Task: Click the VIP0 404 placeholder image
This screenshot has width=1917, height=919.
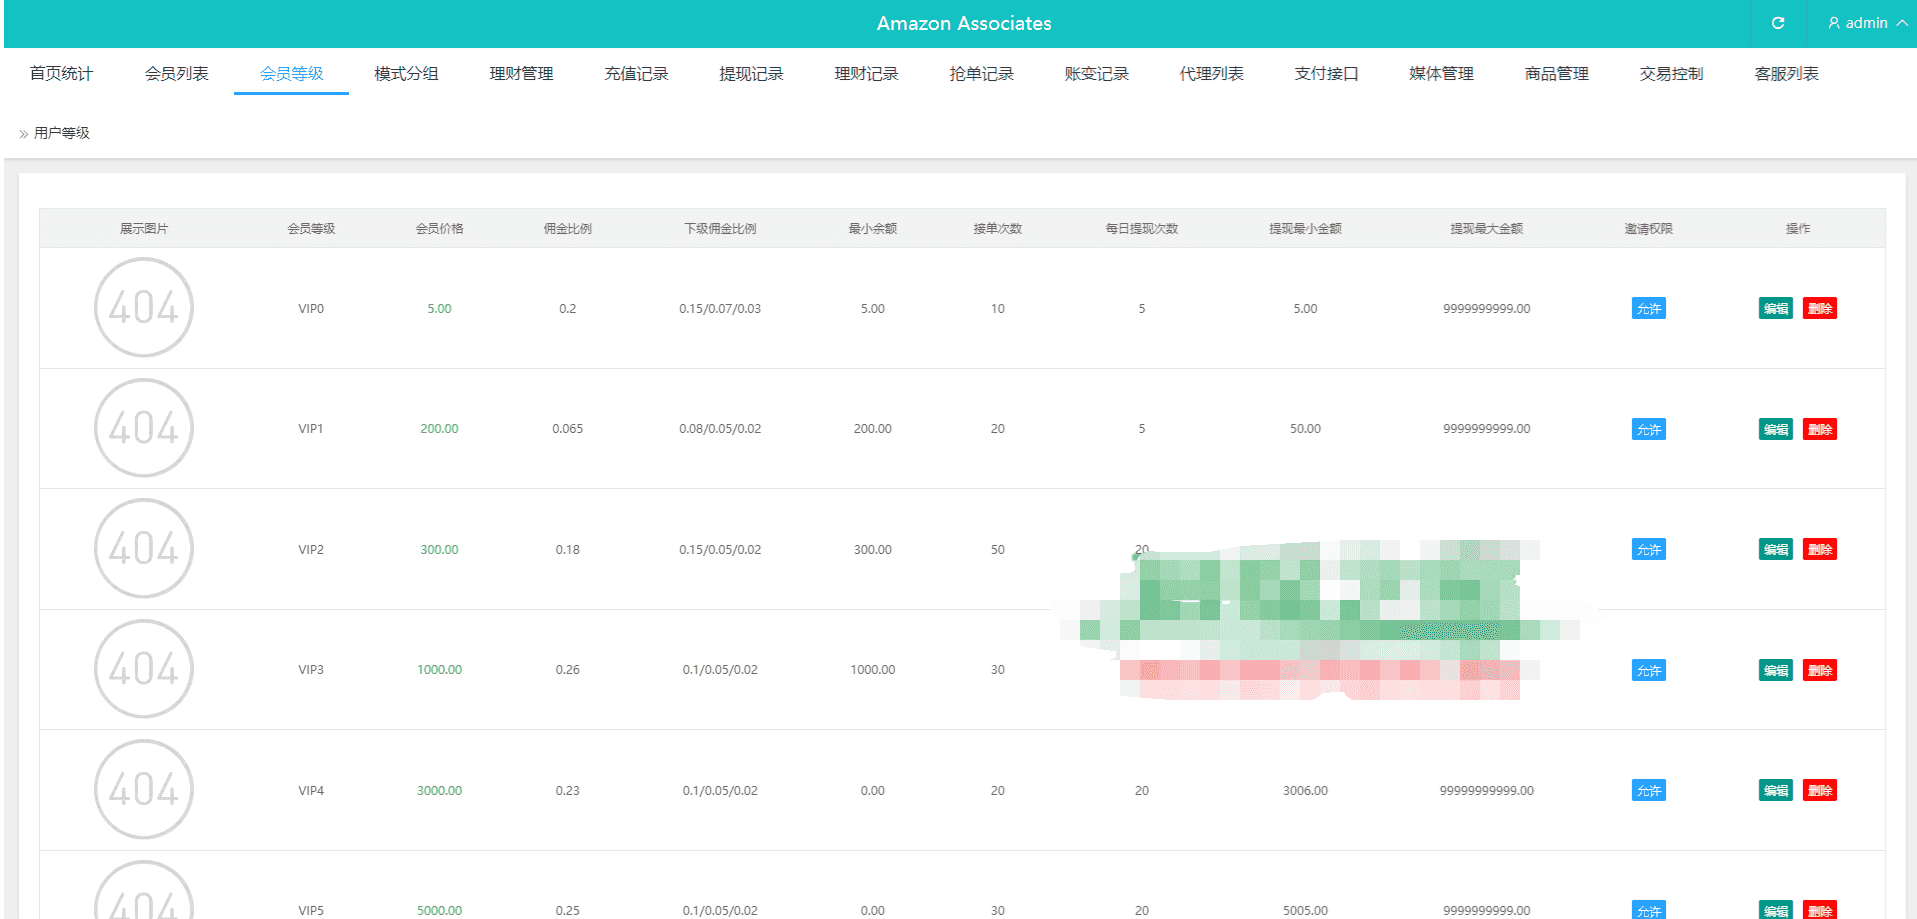Action: coord(144,307)
